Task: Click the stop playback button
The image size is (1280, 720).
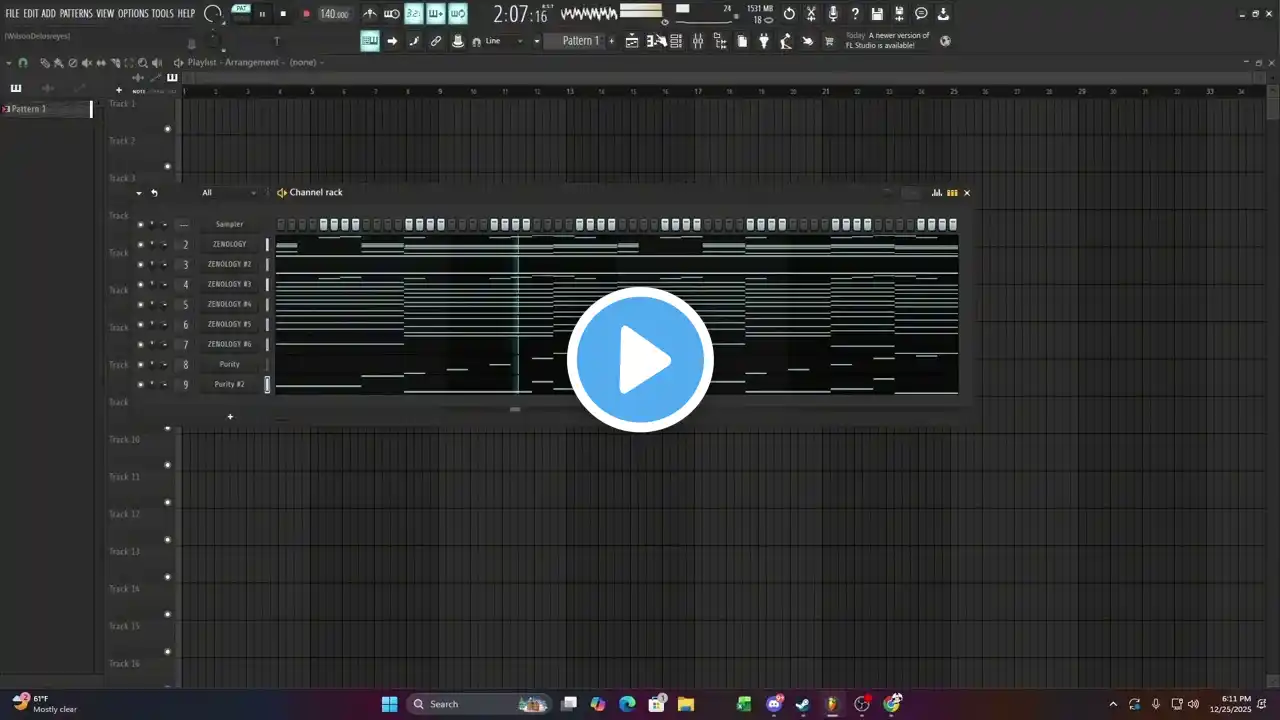Action: tap(283, 14)
